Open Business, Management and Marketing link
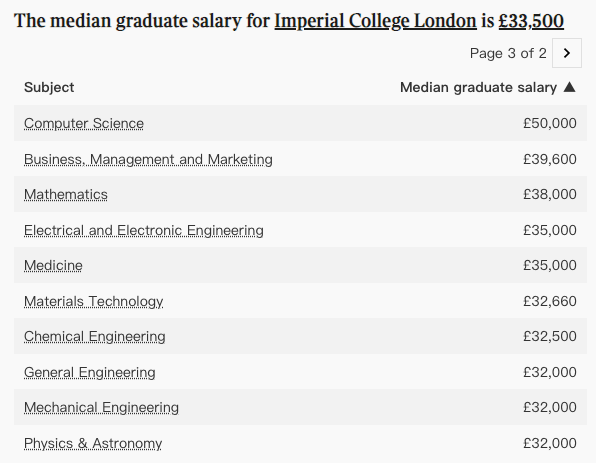Image resolution: width=596 pixels, height=463 pixels. point(148,159)
